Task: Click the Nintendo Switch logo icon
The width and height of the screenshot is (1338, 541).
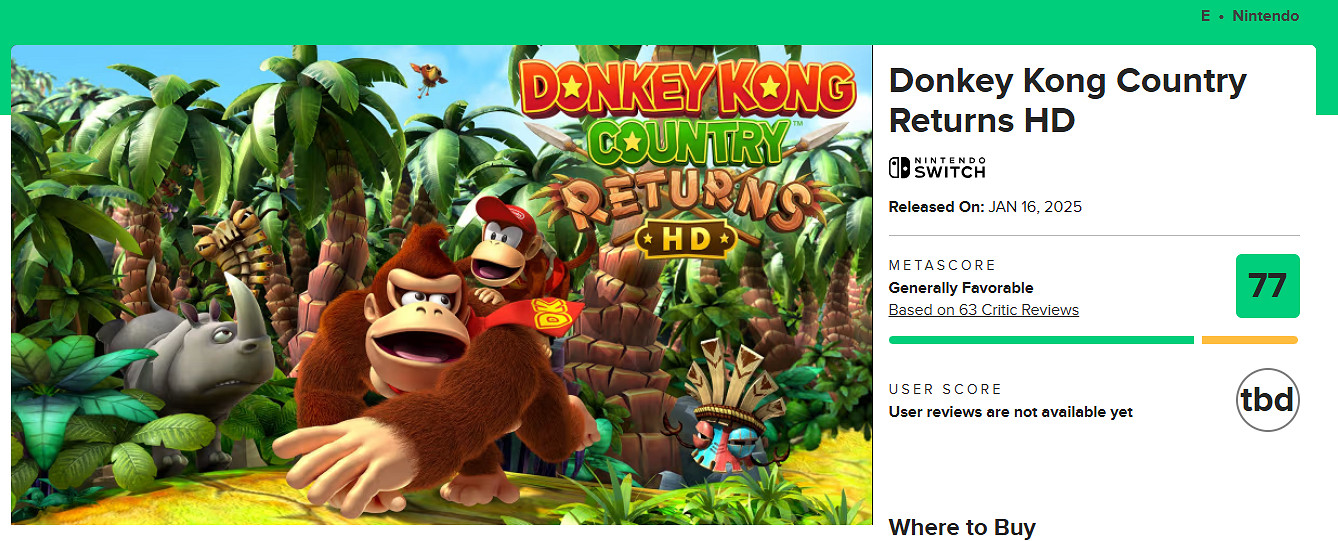Action: pyautogui.click(x=937, y=168)
